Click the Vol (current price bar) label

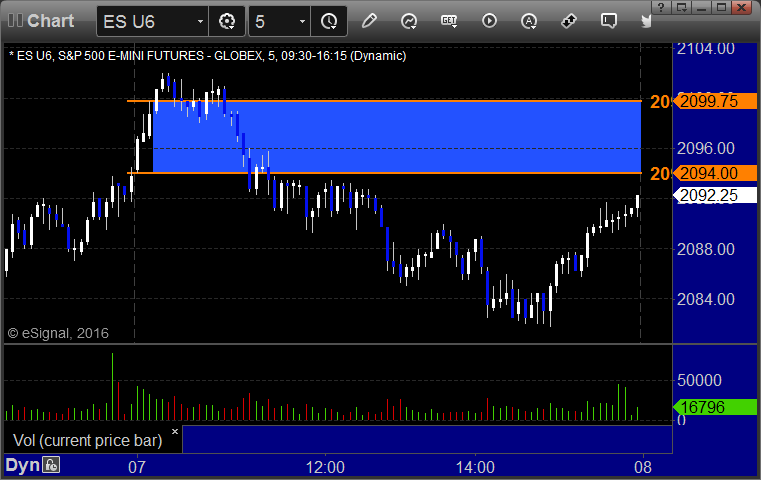pyautogui.click(x=87, y=440)
